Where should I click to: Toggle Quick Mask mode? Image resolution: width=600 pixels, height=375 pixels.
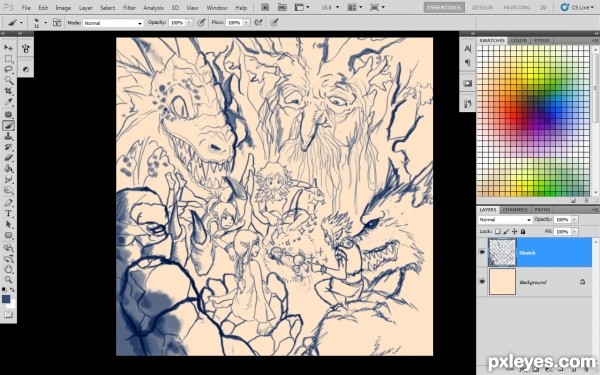coord(8,315)
